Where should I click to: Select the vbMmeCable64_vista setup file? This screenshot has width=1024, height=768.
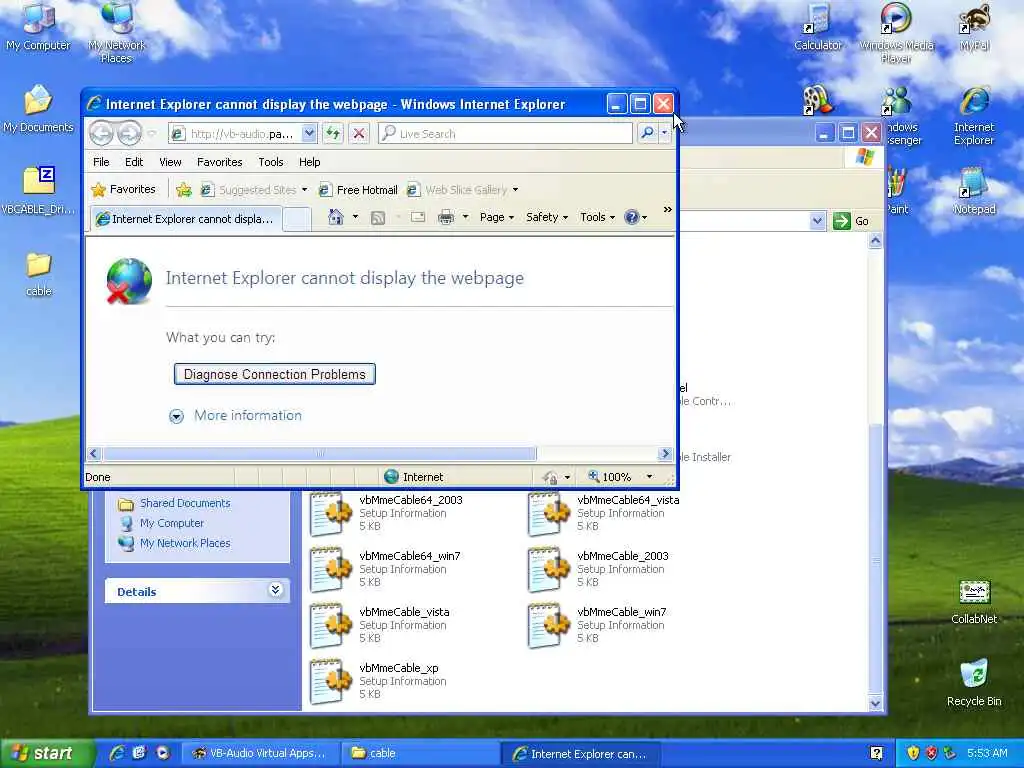click(605, 513)
